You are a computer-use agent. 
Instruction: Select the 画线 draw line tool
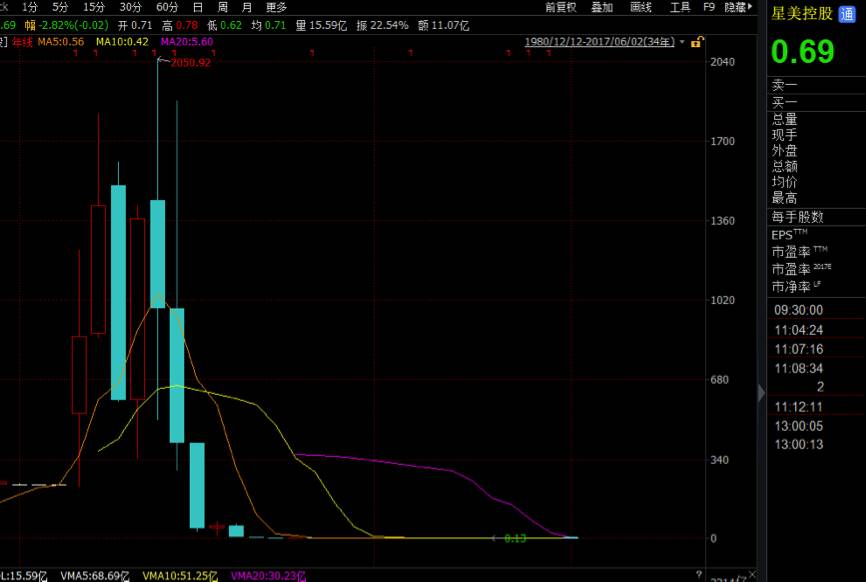(641, 7)
